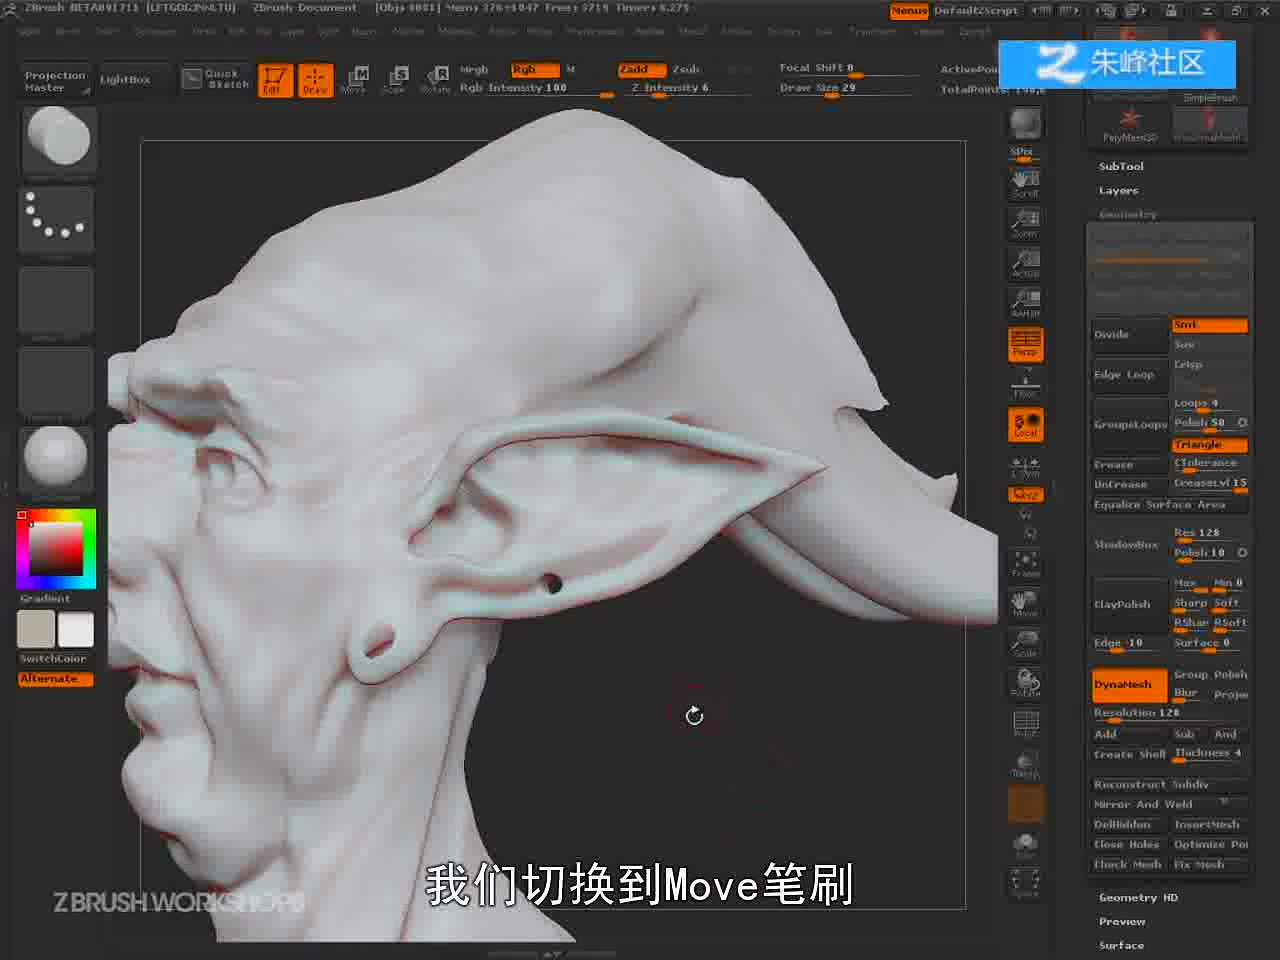Expand the Layers subpalette

[1118, 190]
